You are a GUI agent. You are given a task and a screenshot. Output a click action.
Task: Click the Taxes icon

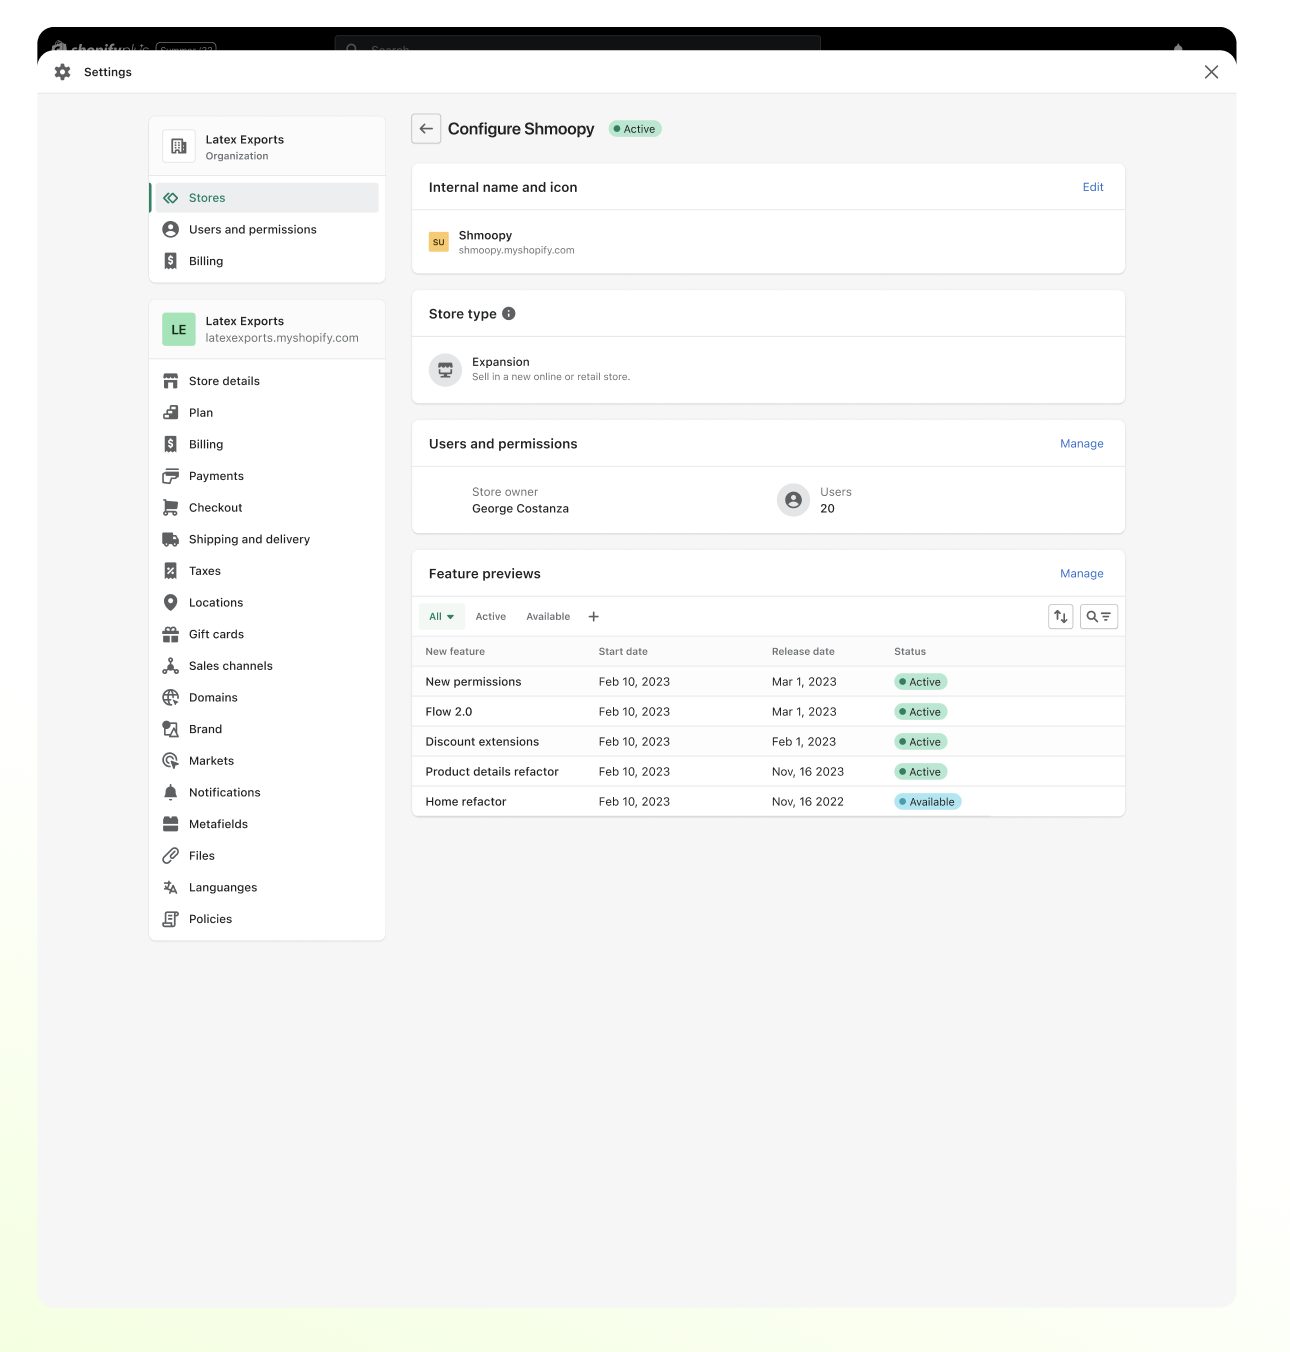[171, 571]
